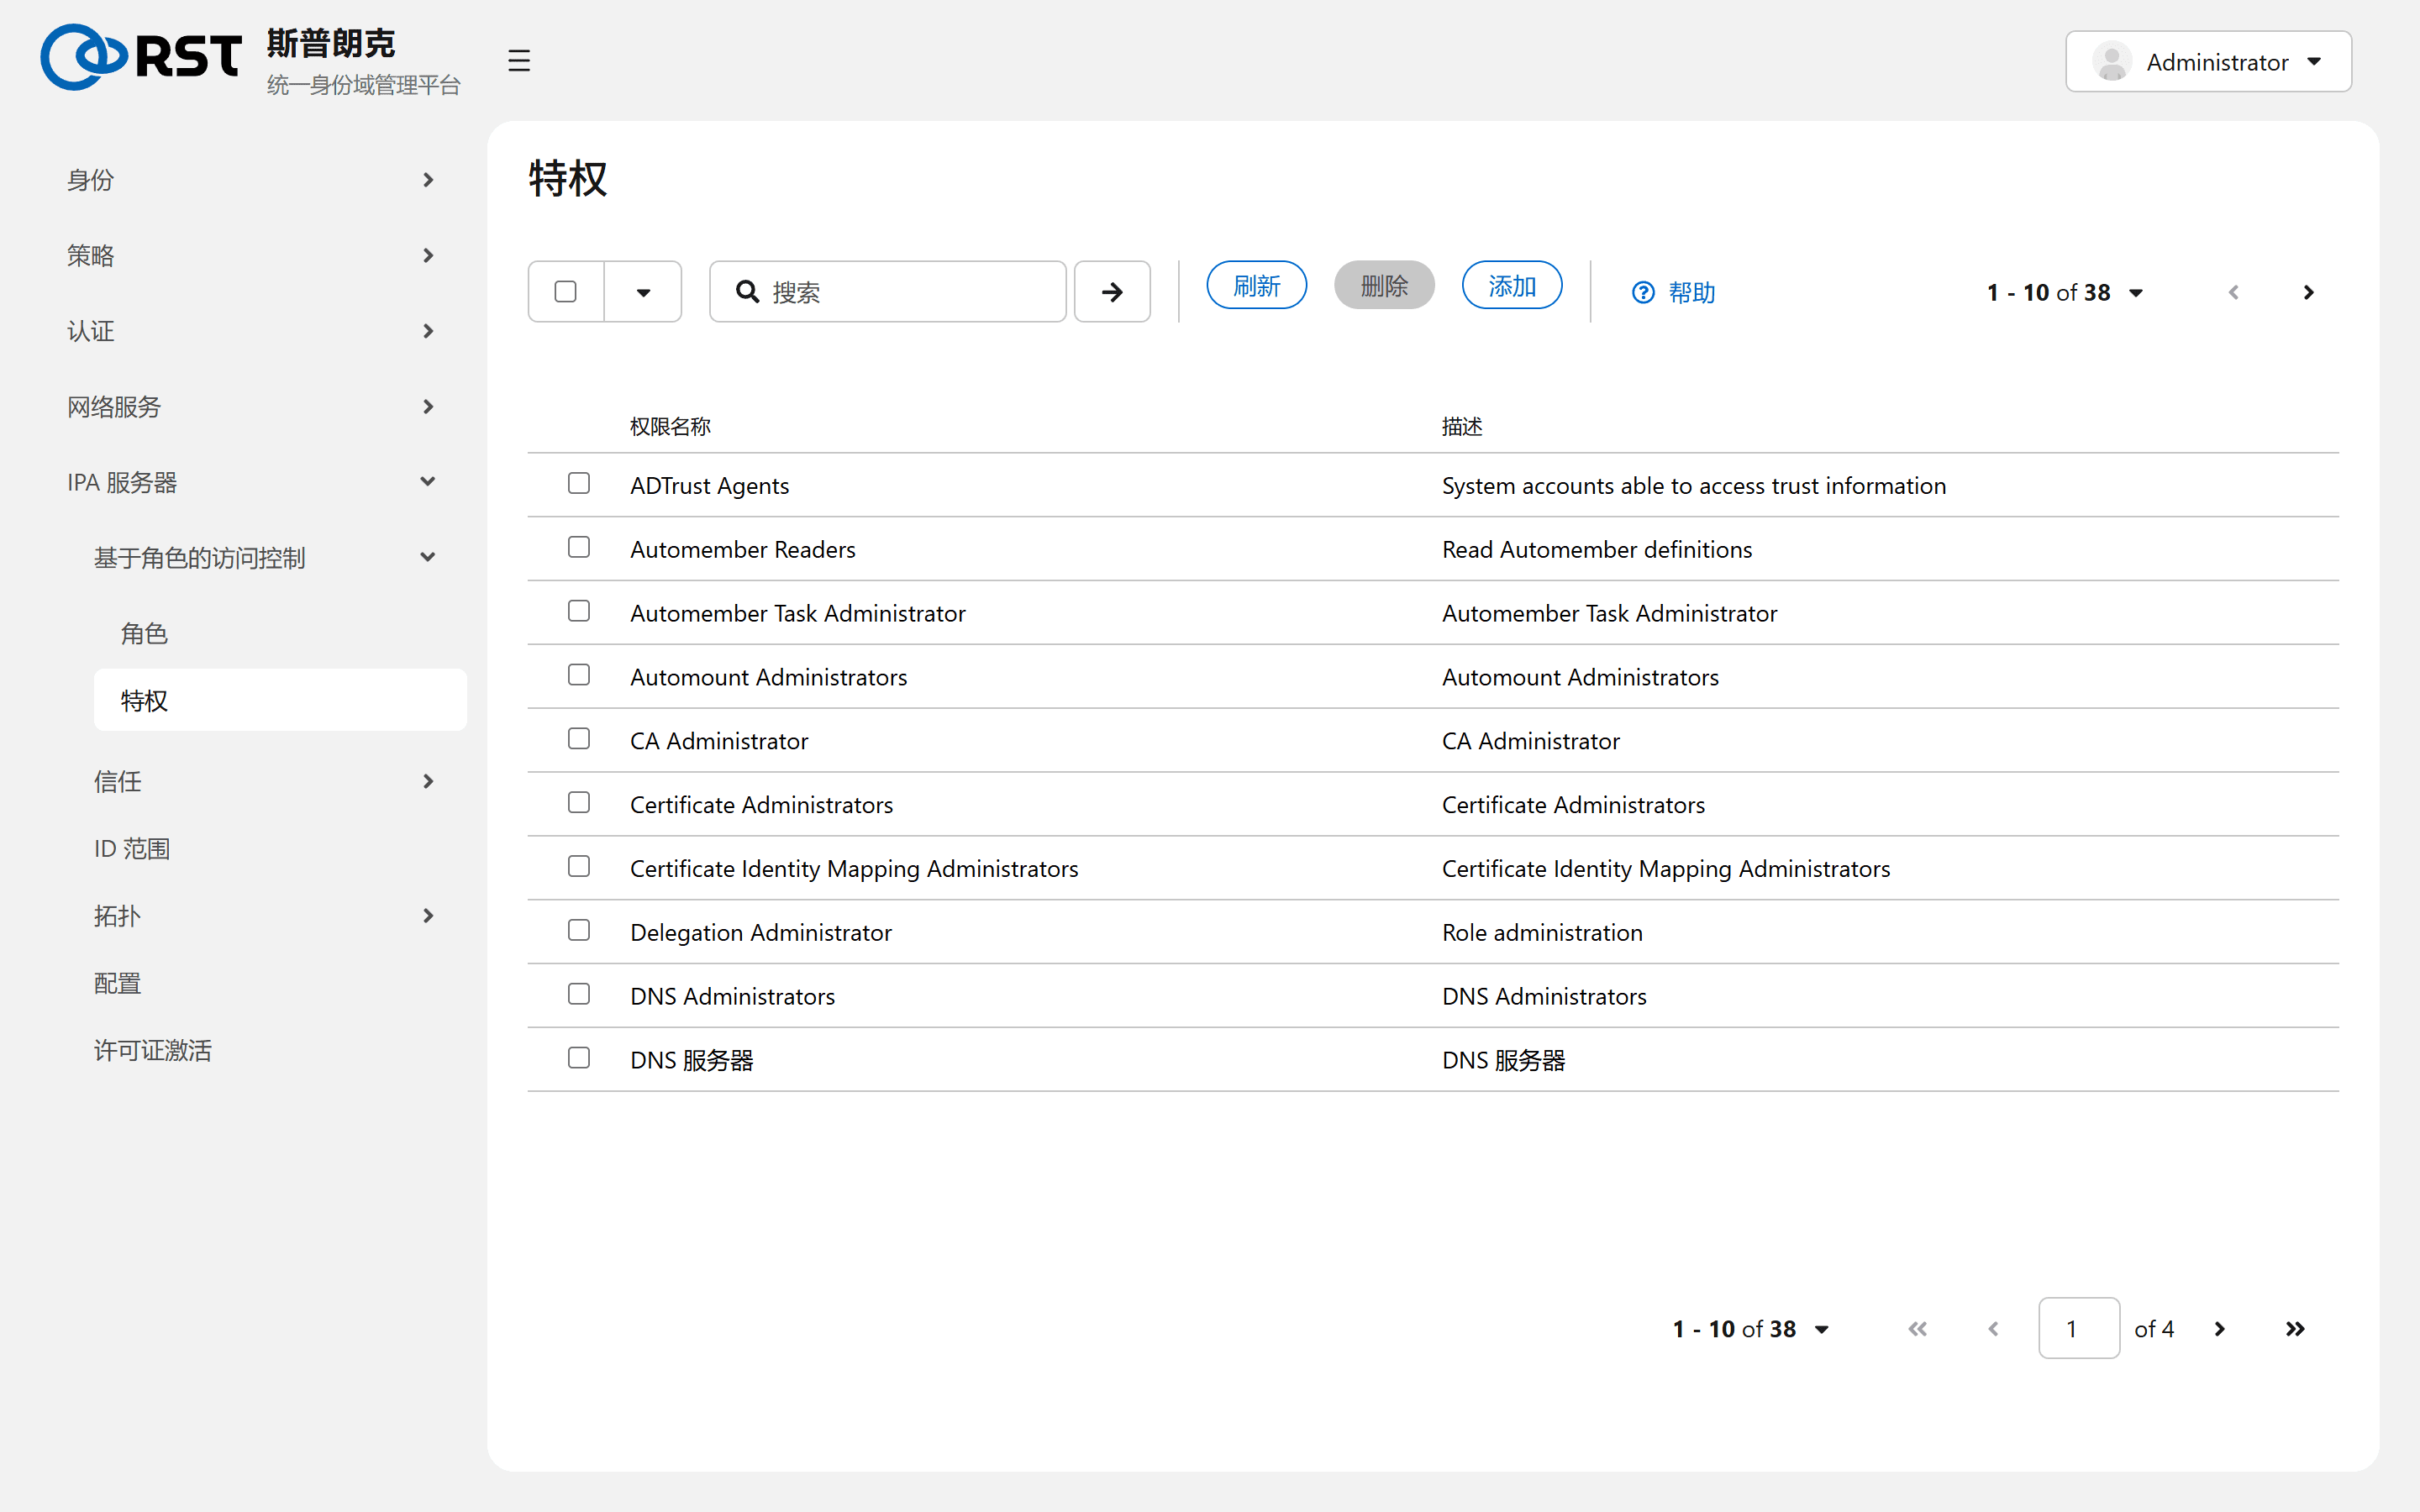Click the 添加 button
The image size is (2420, 1512).
click(x=1512, y=286)
